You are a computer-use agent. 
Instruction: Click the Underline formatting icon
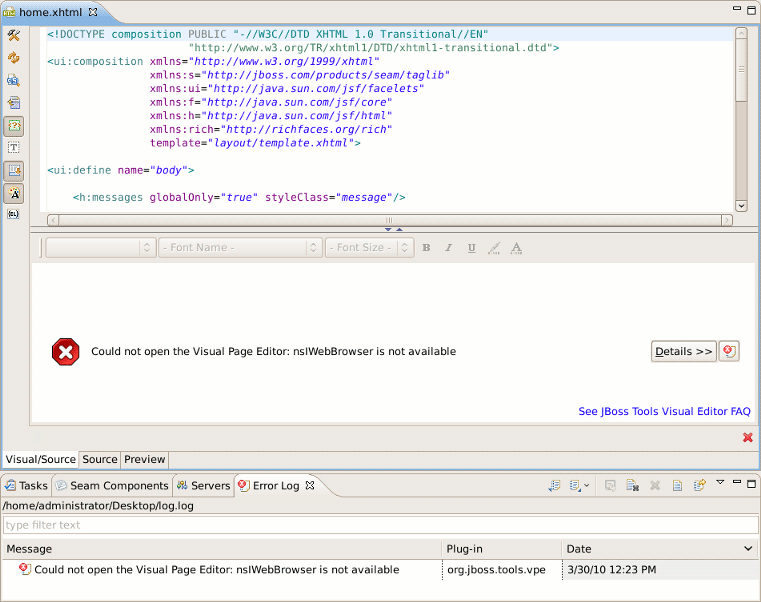click(471, 248)
